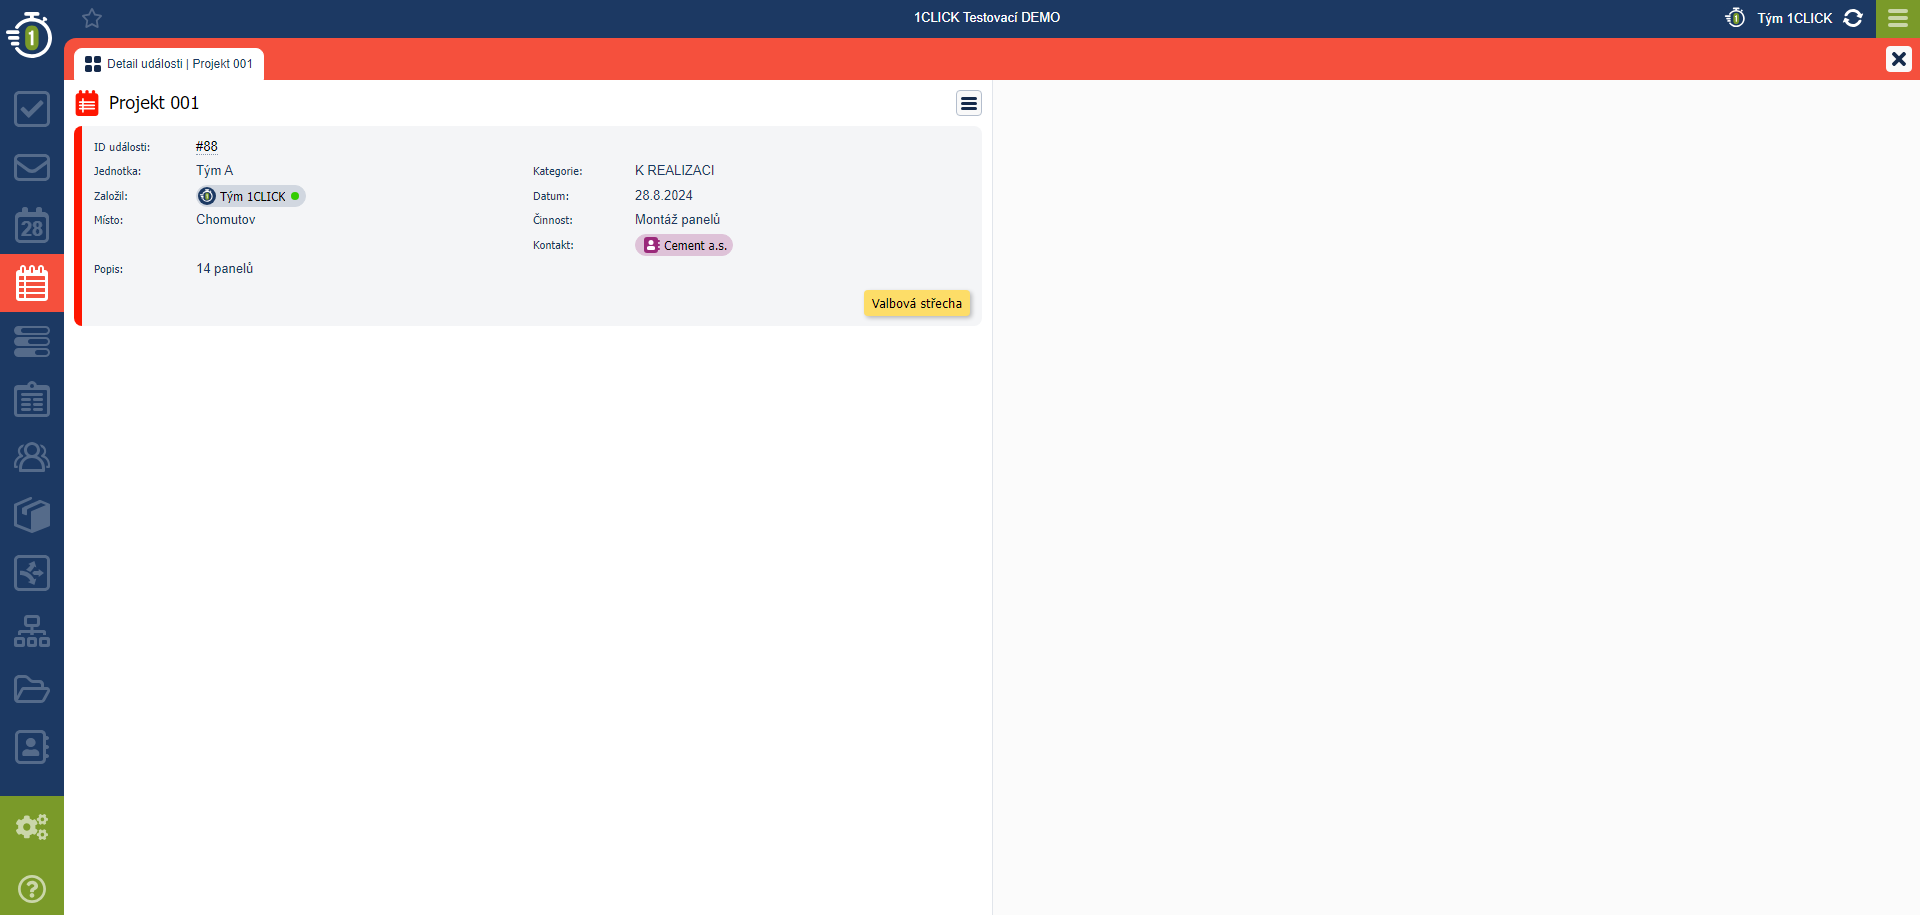Open the 1CLICK stopwatch logo home

tap(31, 34)
